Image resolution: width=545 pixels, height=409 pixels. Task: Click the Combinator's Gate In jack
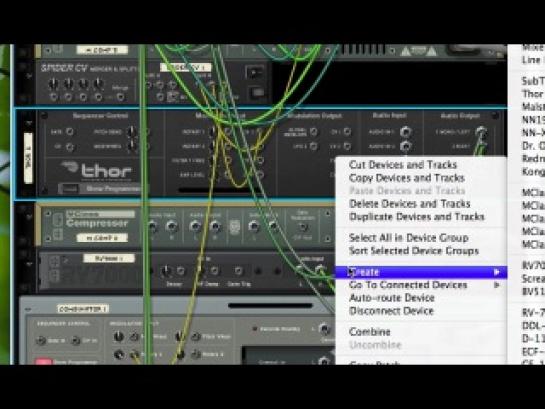[41, 340]
